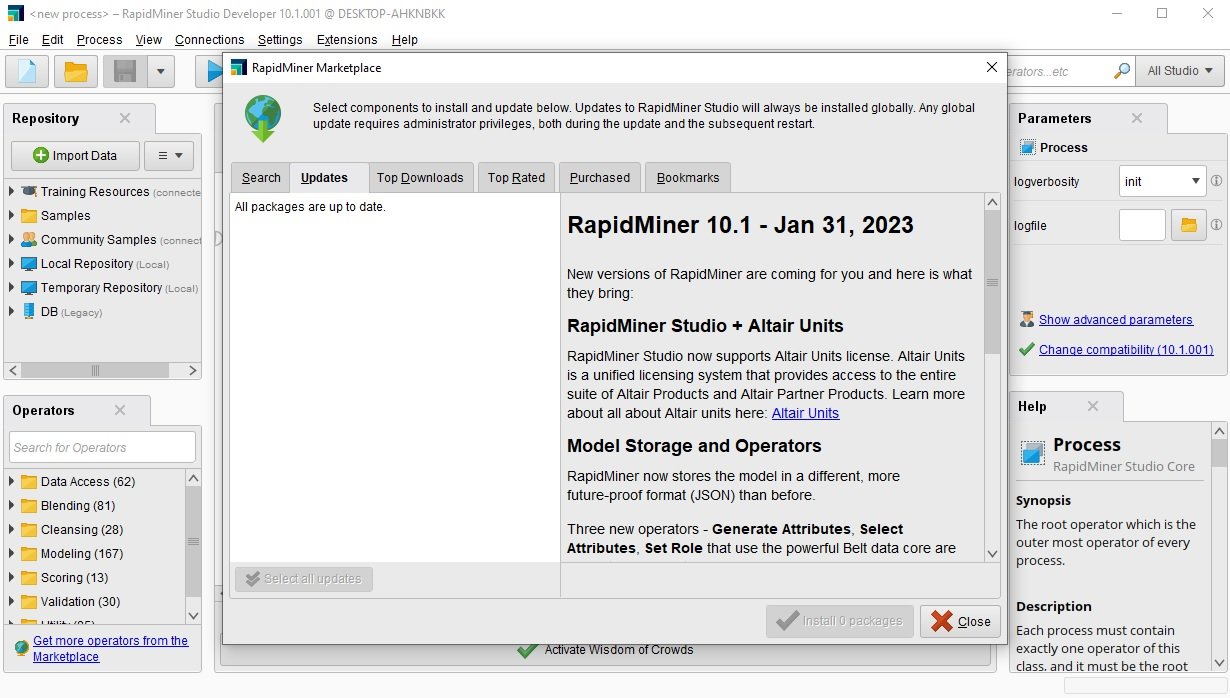
Task: Focus the Search for Operators field
Action: click(x=103, y=447)
